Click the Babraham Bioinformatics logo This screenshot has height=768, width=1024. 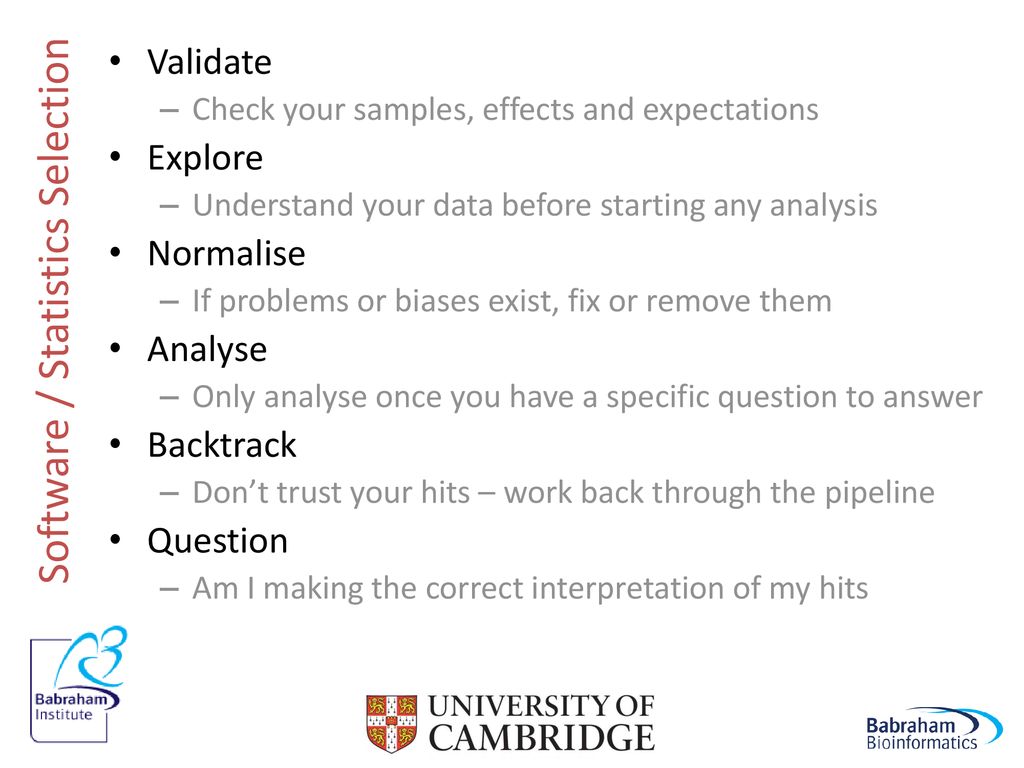click(x=934, y=729)
